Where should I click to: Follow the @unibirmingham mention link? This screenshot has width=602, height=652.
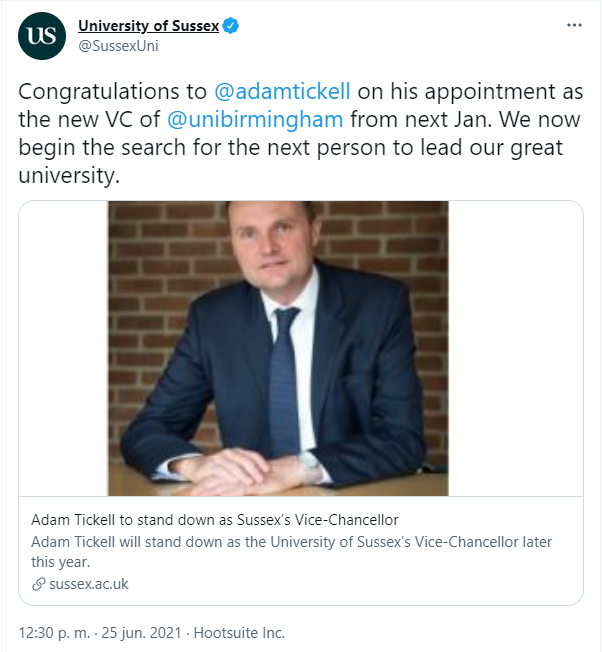[x=255, y=120]
